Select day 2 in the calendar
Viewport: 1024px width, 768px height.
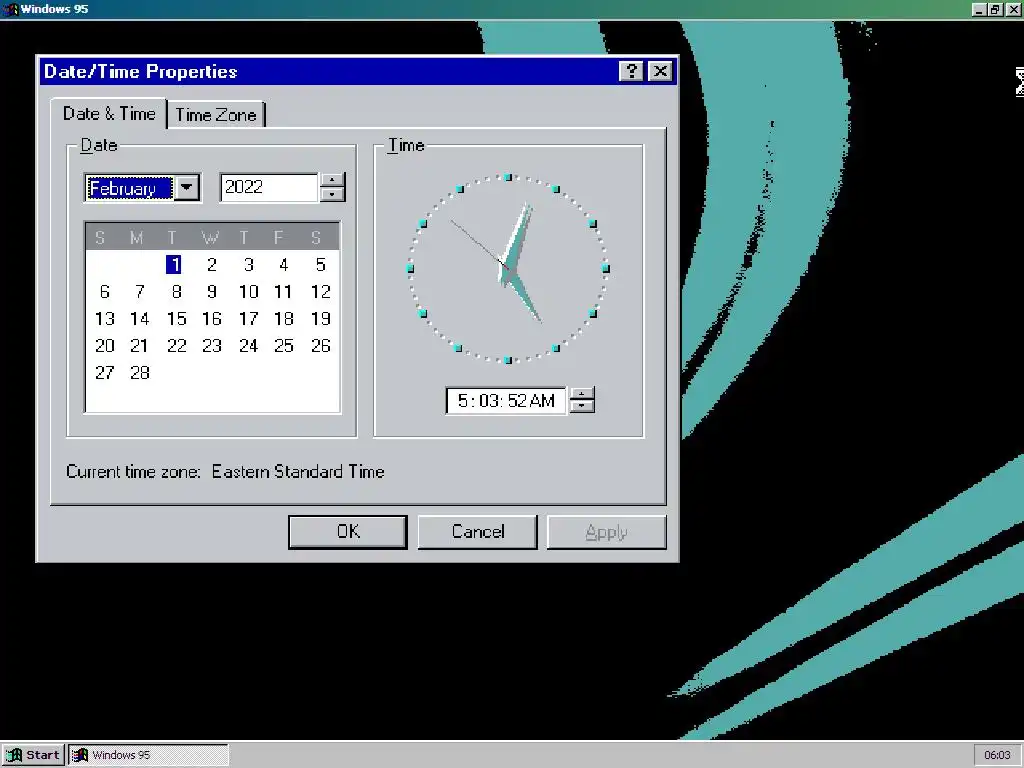pyautogui.click(x=211, y=264)
